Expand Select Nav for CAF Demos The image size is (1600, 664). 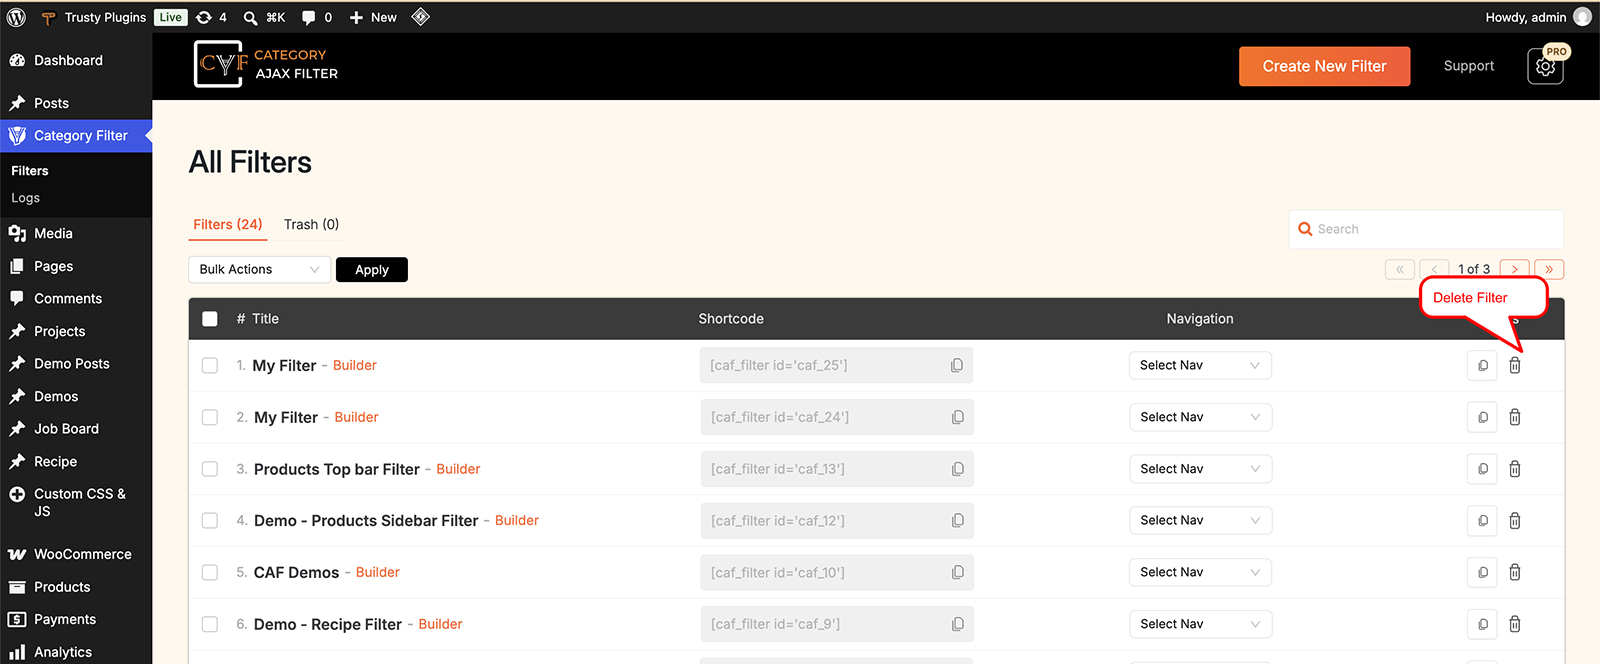pos(1200,572)
